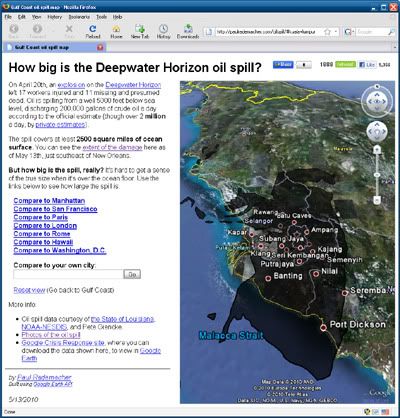Click the map pan hand control

[377, 132]
